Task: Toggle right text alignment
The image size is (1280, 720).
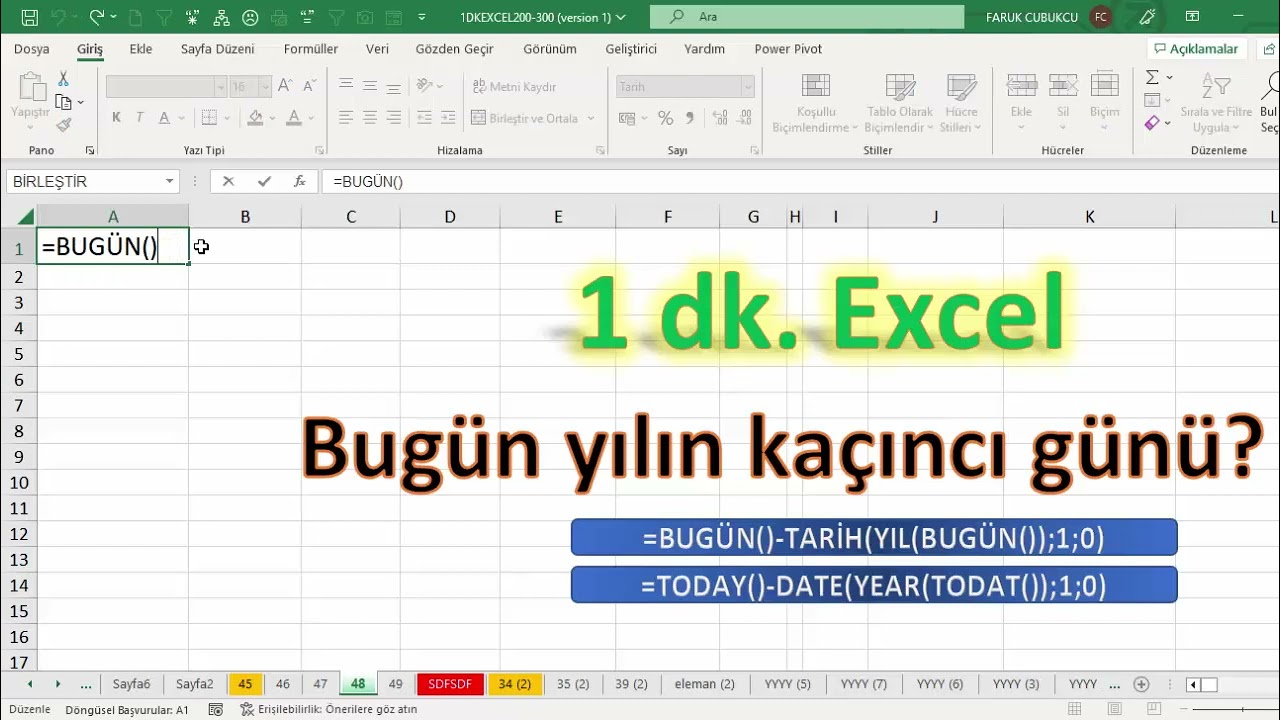Action: point(394,118)
